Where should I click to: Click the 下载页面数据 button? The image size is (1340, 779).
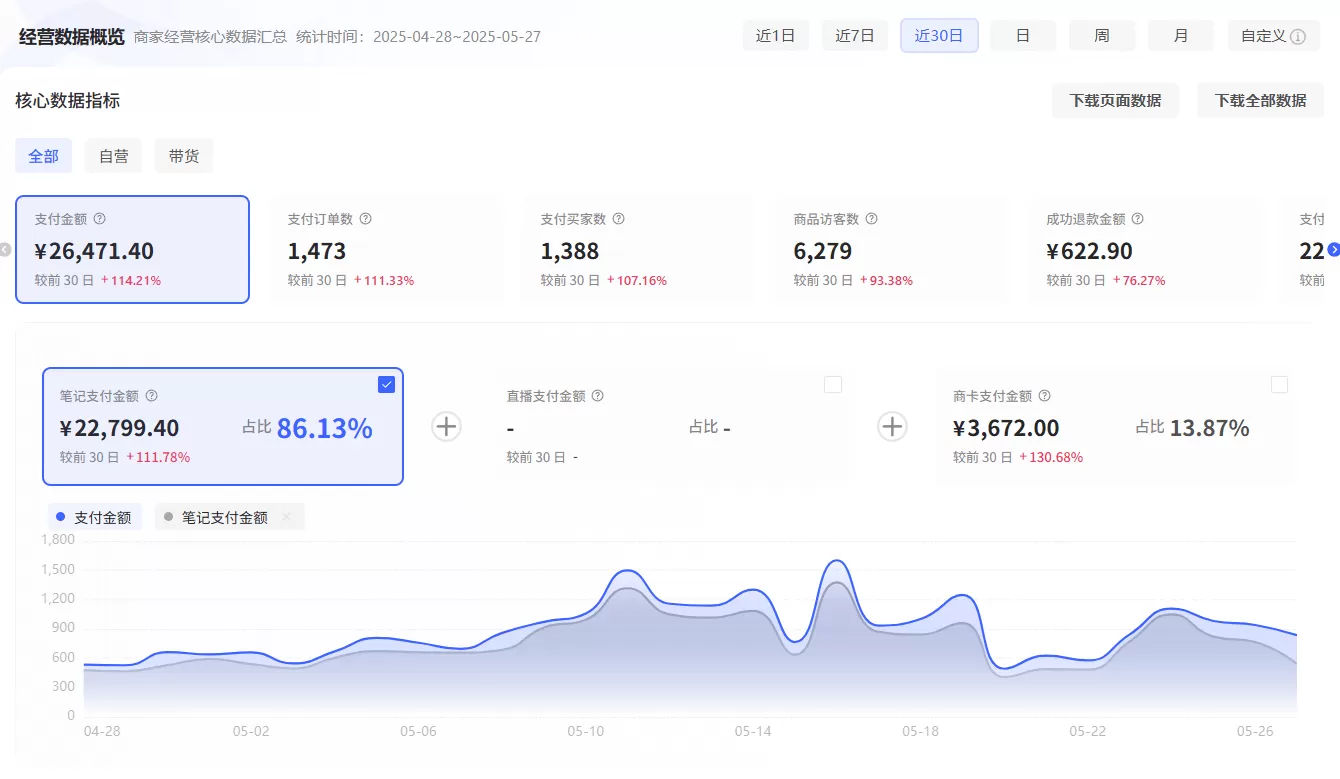[x=1115, y=100]
